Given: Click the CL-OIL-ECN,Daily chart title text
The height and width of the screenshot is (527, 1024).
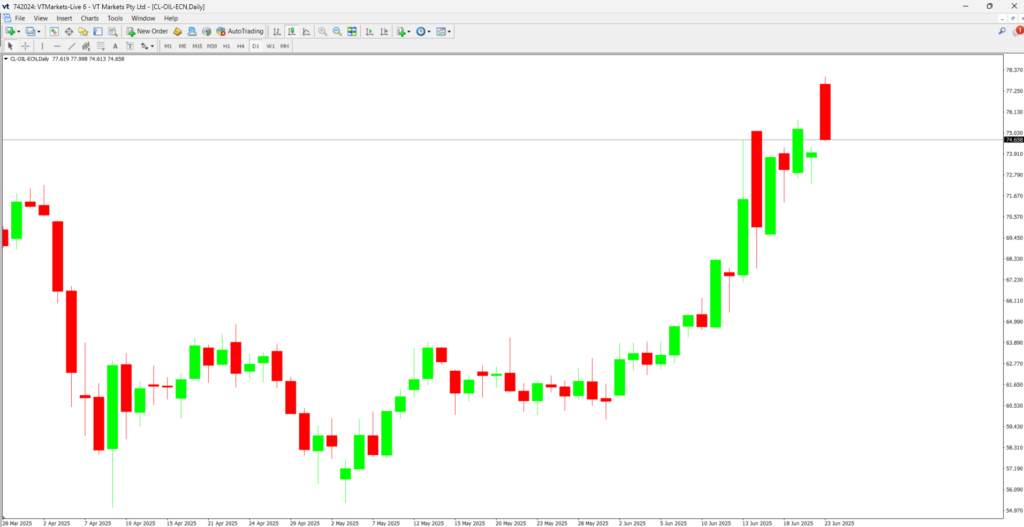Looking at the screenshot, I should pos(29,59).
